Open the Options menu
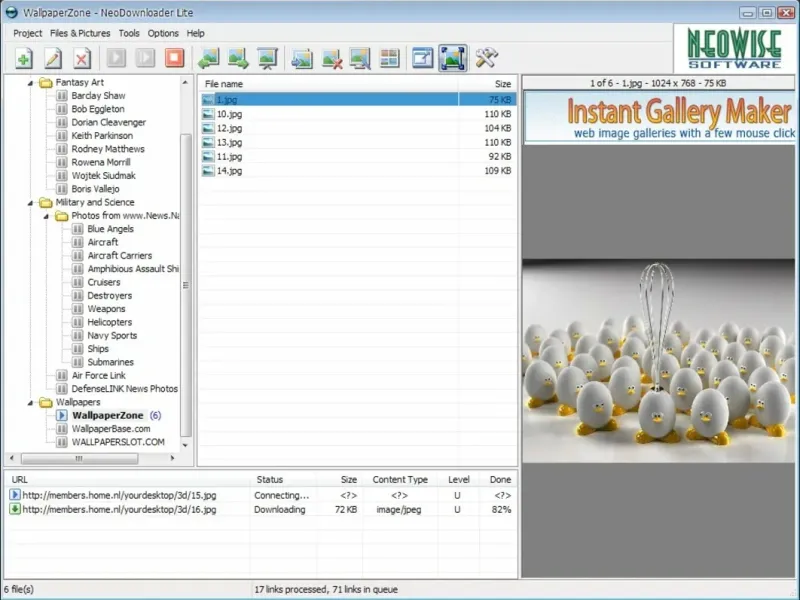The height and width of the screenshot is (600, 800). tap(163, 33)
